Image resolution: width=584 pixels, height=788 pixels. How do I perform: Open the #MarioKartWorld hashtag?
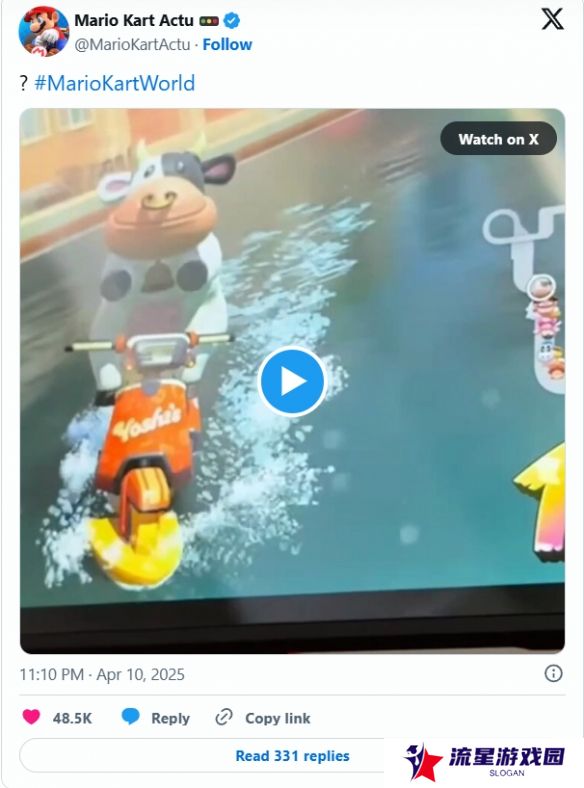click(115, 83)
